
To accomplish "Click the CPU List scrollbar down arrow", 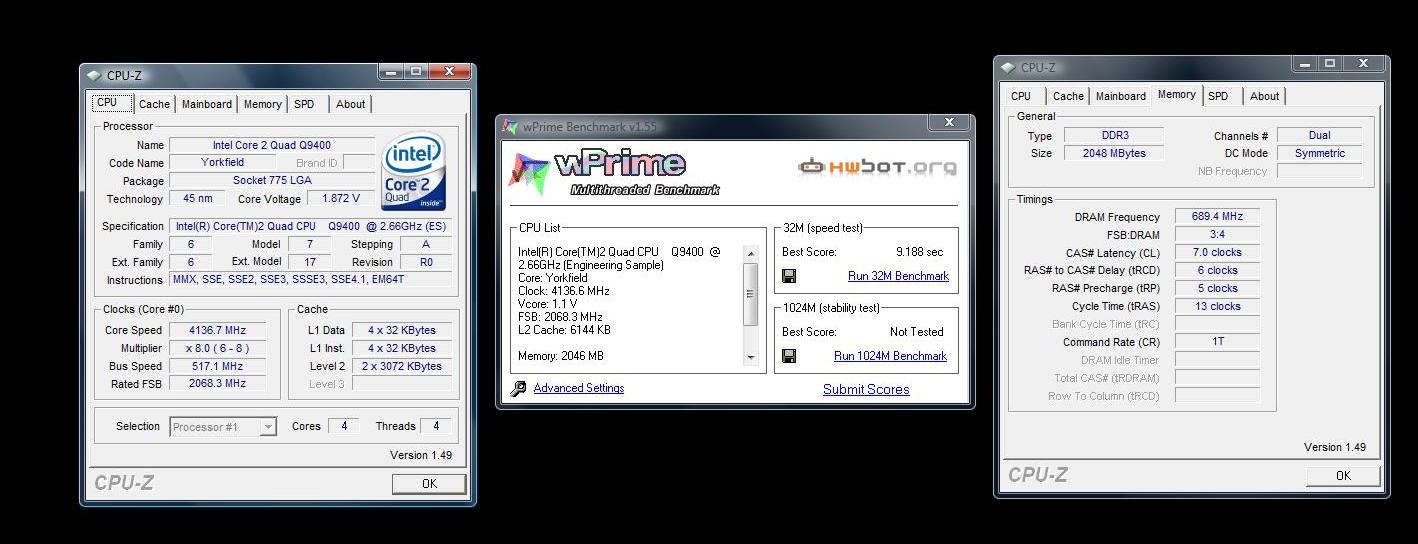I will 751,357.
